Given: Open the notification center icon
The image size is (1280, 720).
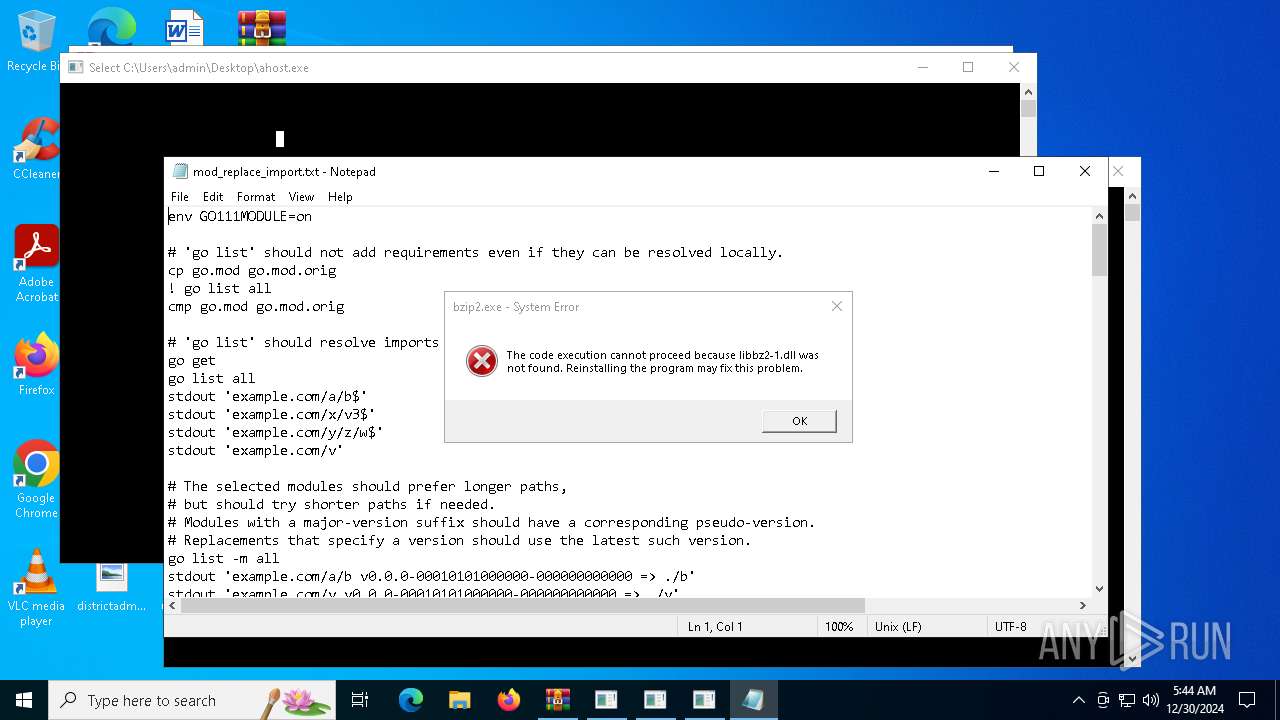Looking at the screenshot, I should tap(1247, 700).
